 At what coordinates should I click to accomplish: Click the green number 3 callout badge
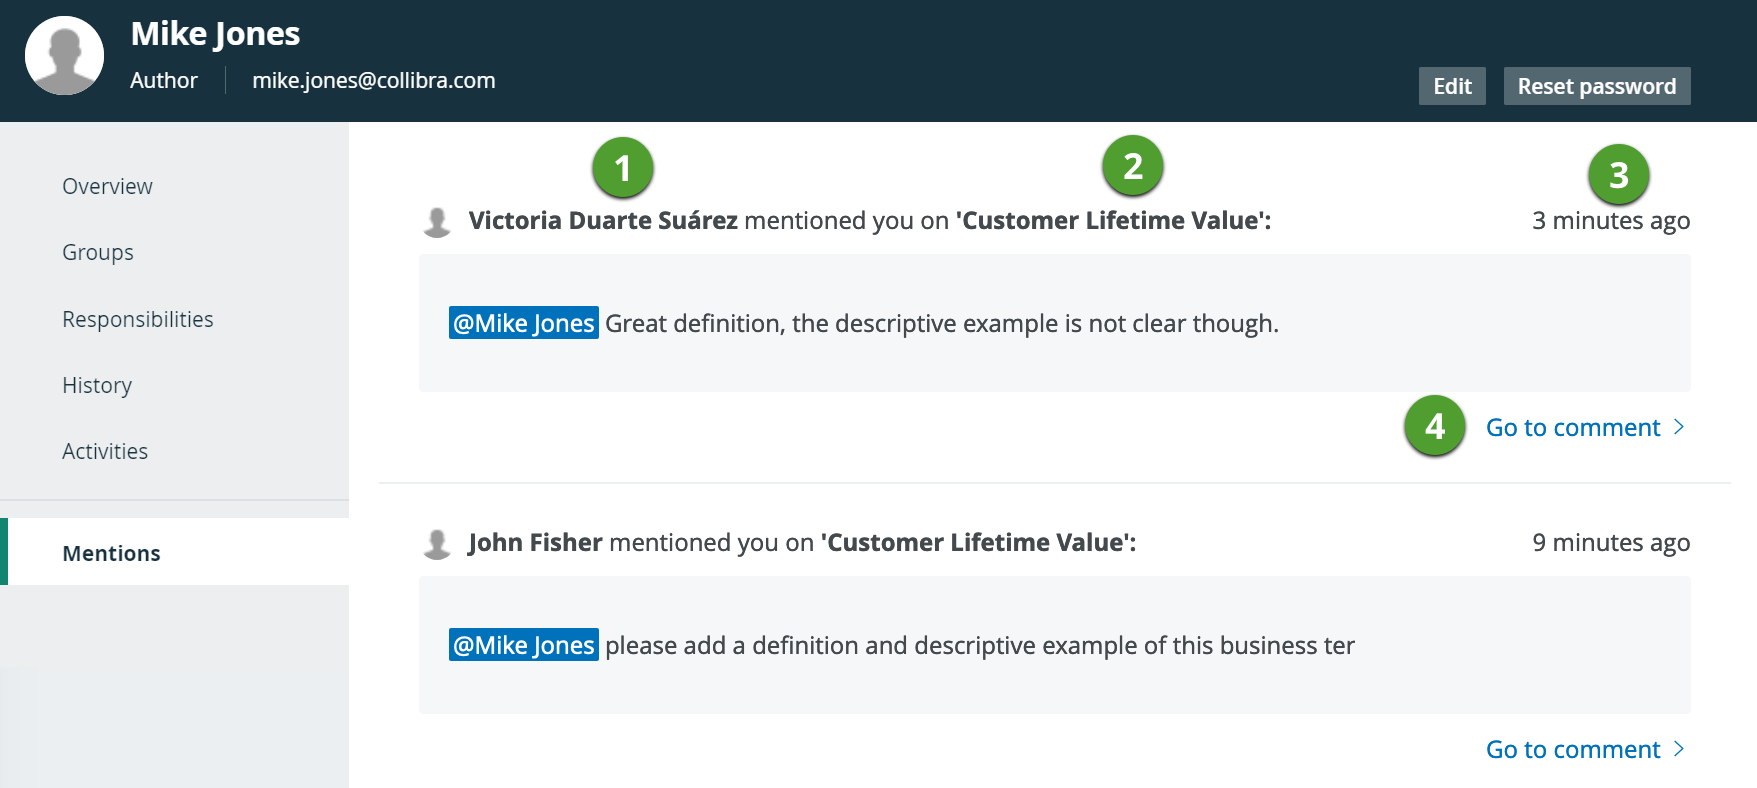click(x=1618, y=175)
